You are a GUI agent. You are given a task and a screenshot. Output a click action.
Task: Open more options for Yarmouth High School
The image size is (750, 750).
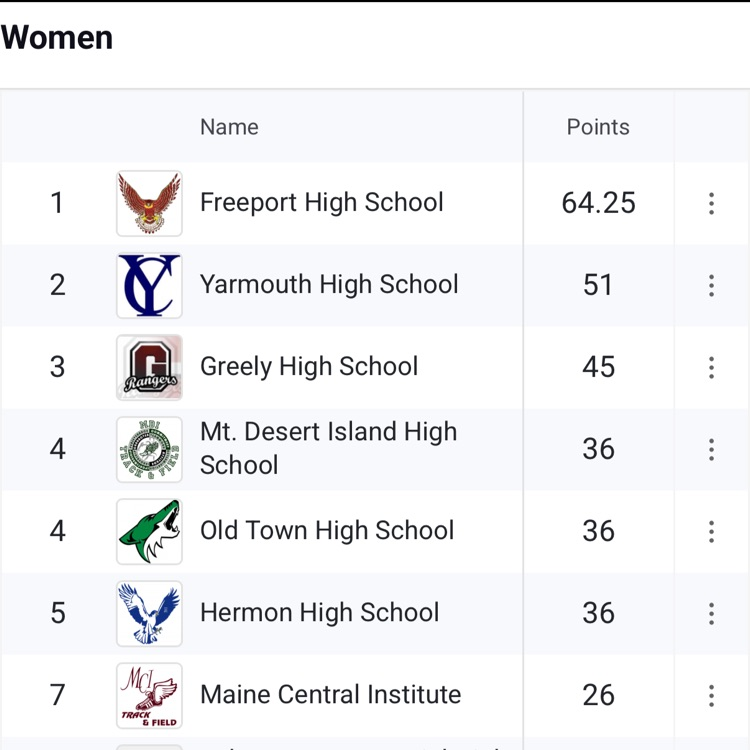[711, 285]
